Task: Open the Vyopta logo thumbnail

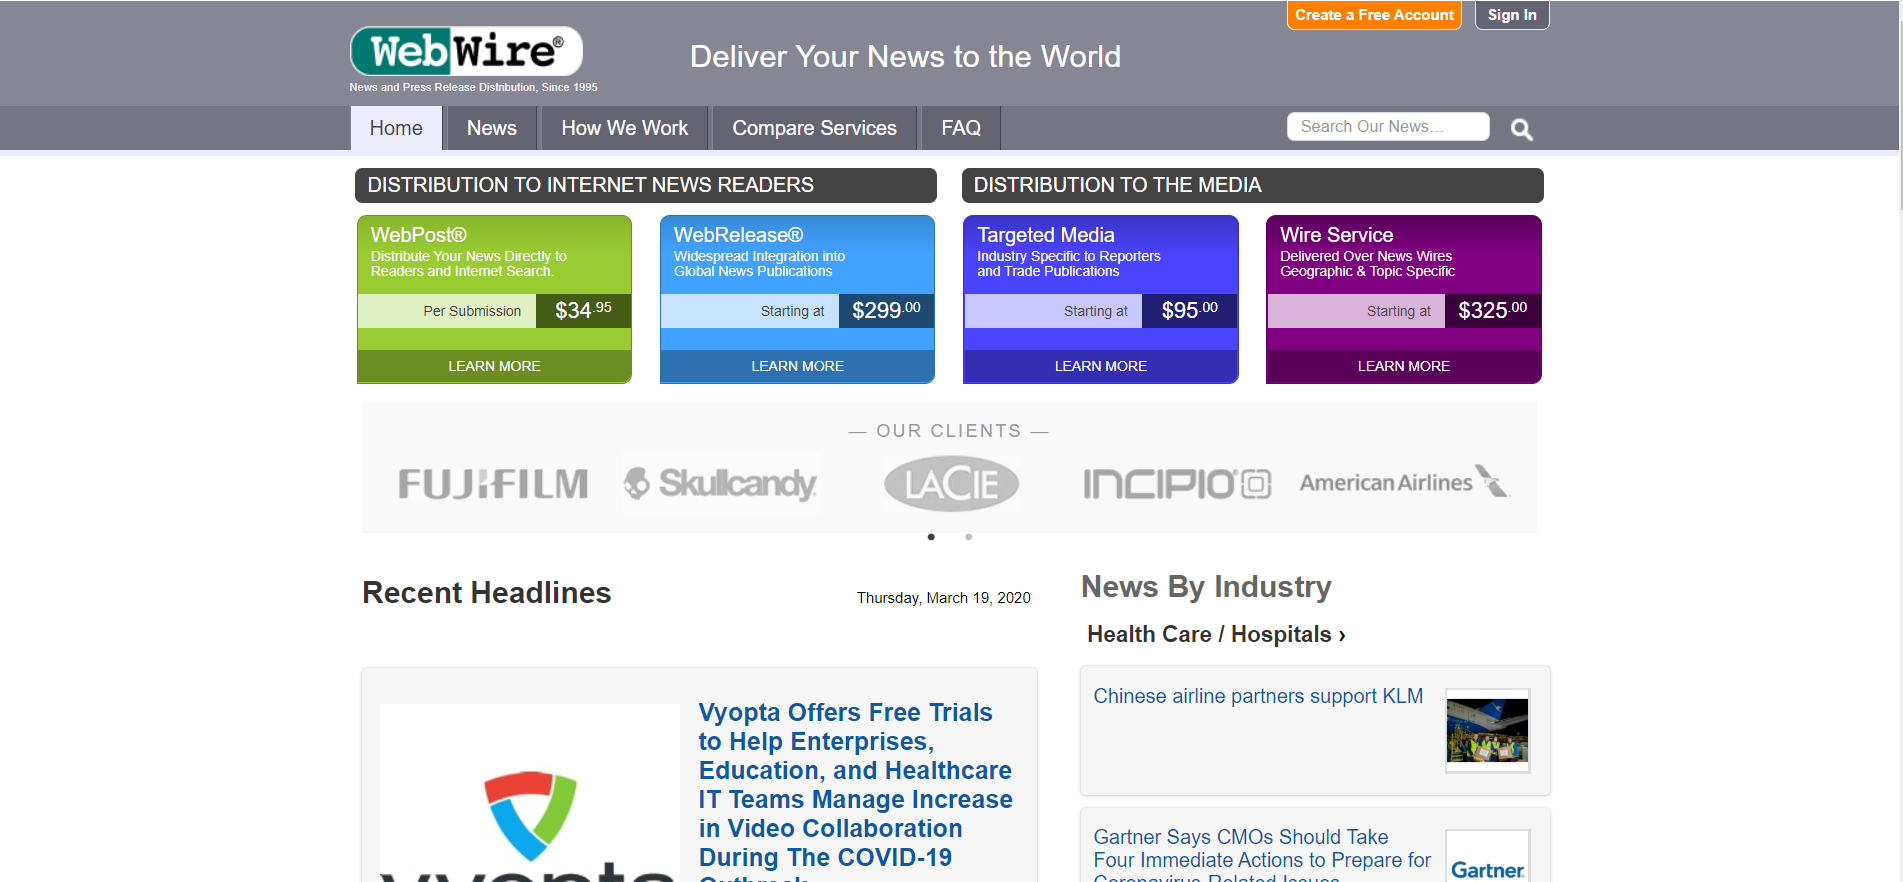Action: pyautogui.click(x=530, y=793)
